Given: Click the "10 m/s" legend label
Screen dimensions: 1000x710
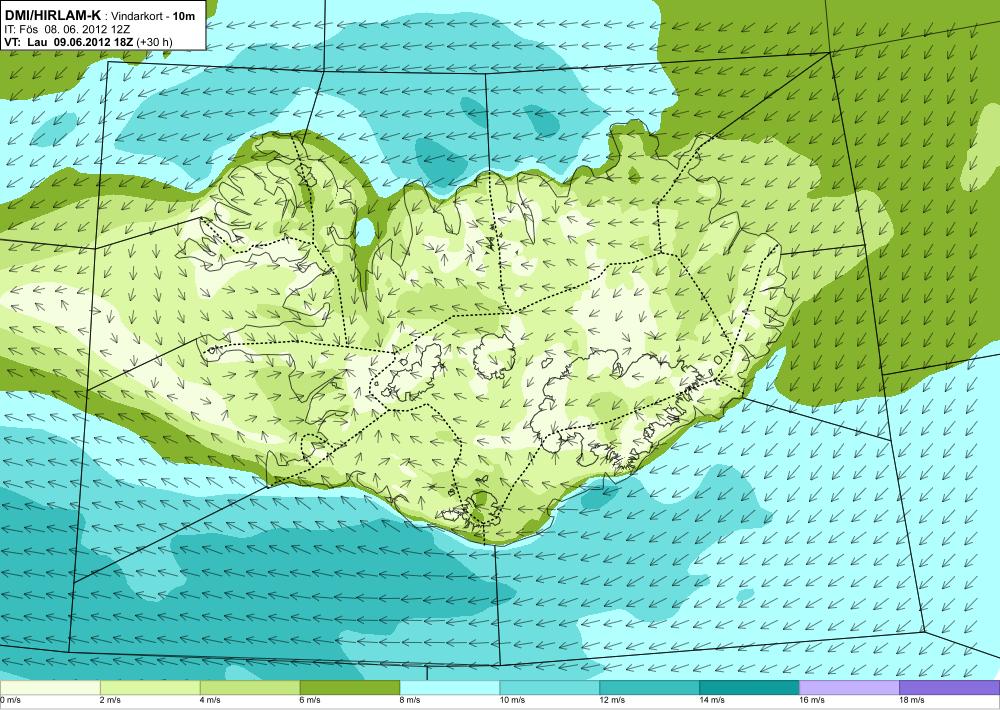Looking at the screenshot, I should [x=513, y=700].
